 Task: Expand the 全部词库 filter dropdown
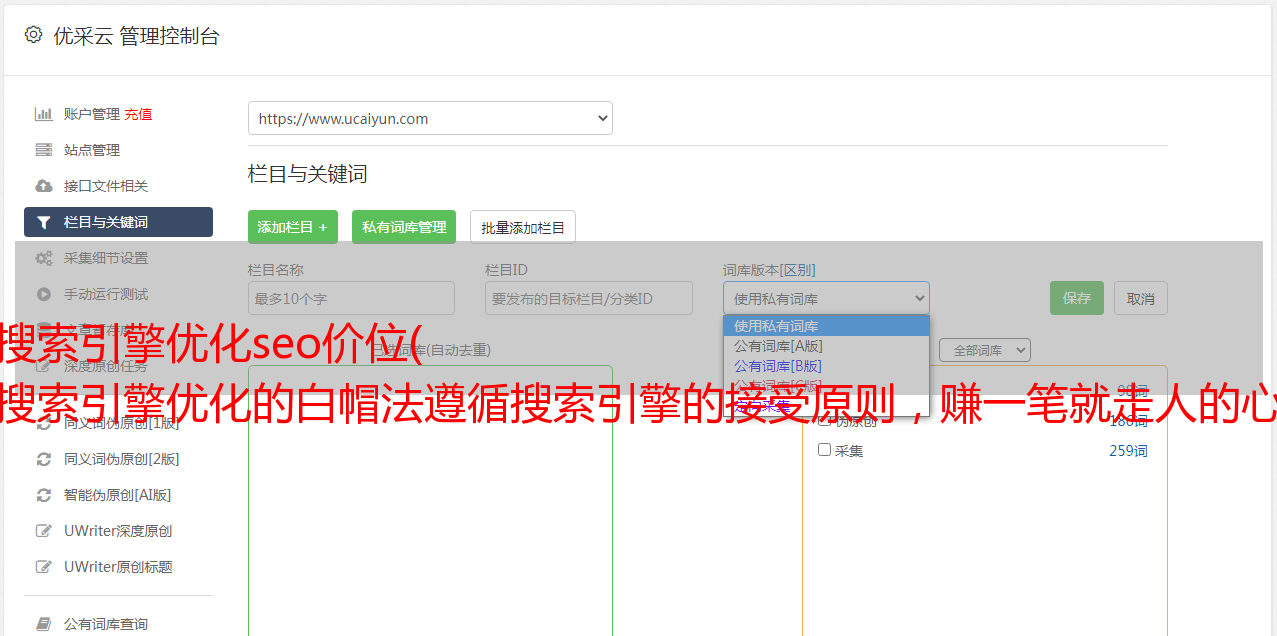(985, 350)
